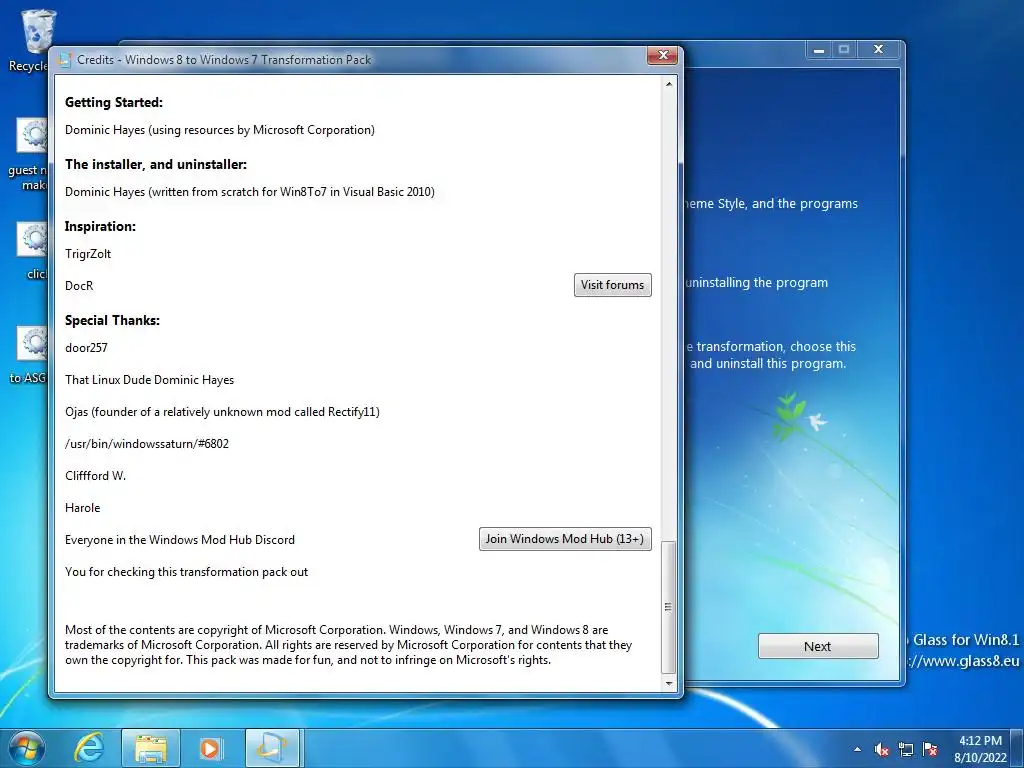Click 'That Linux Dude Dominic Hayes' line
This screenshot has width=1024, height=768.
click(150, 380)
